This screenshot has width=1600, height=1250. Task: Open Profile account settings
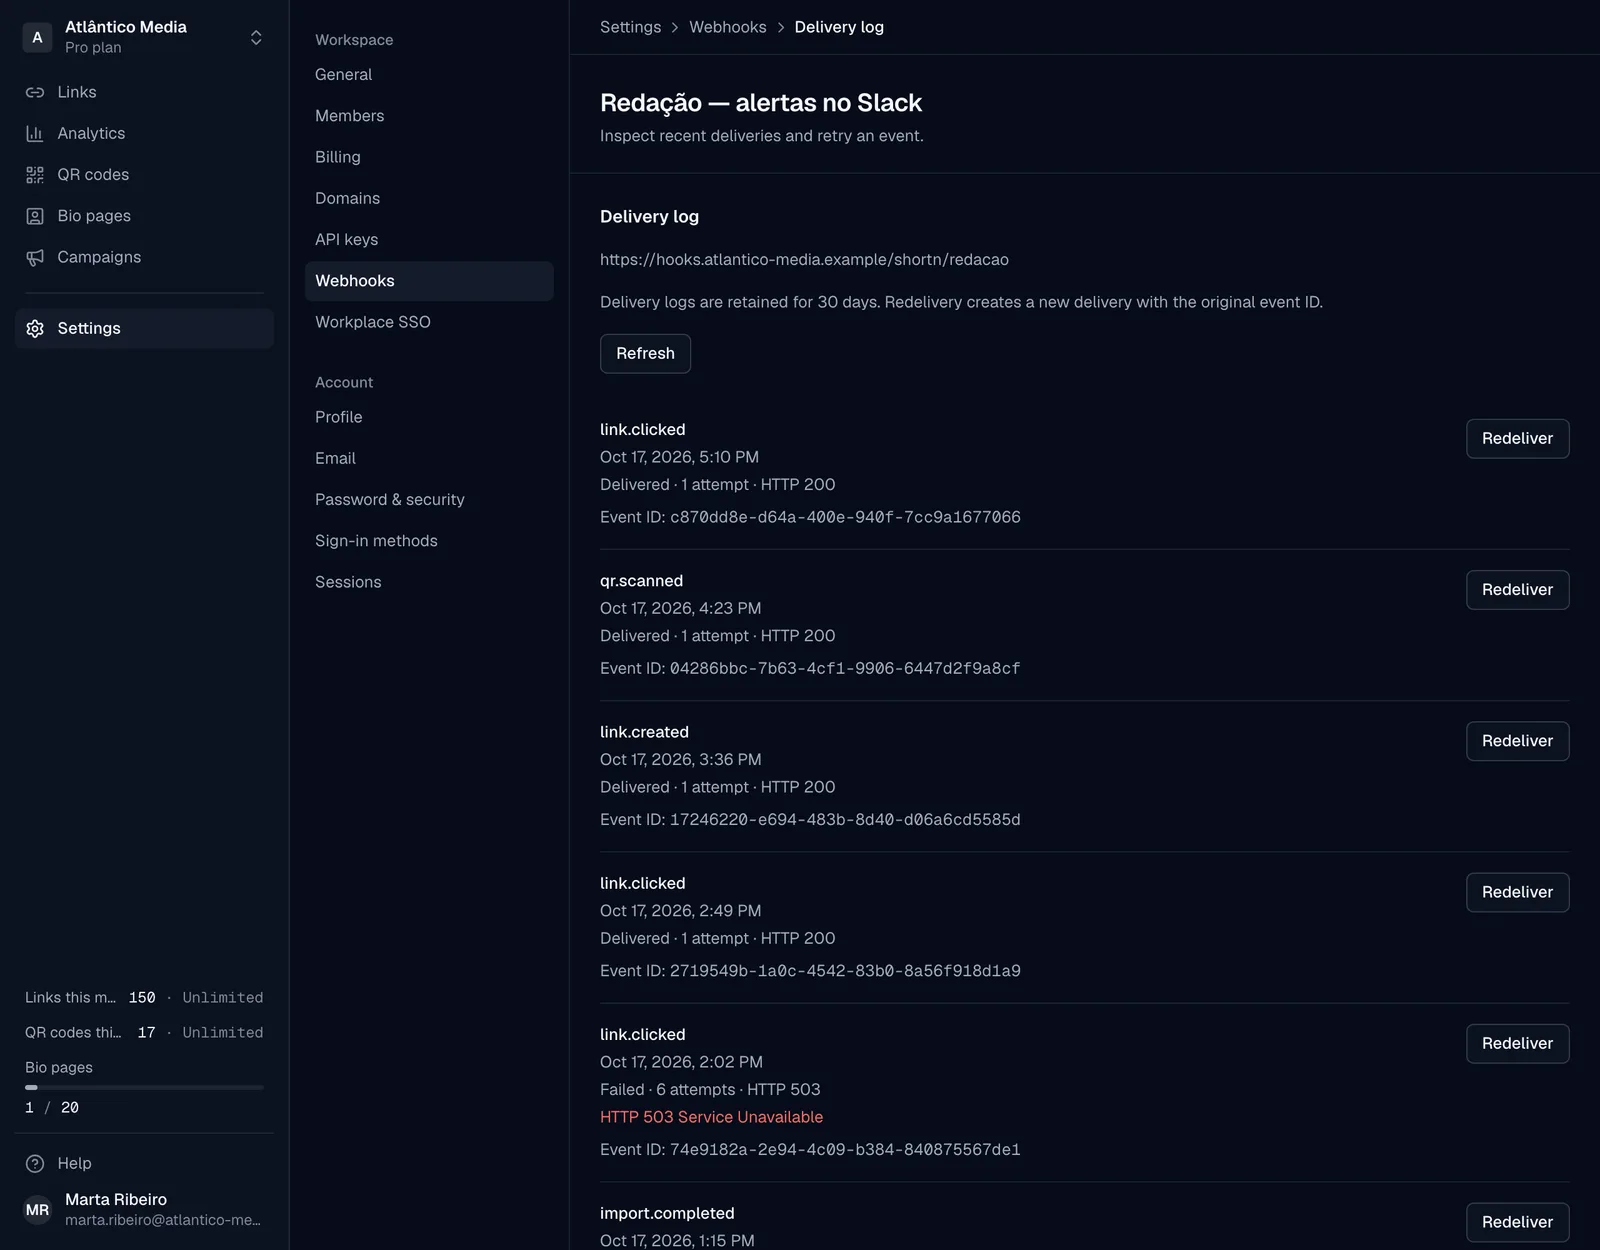tap(429, 417)
